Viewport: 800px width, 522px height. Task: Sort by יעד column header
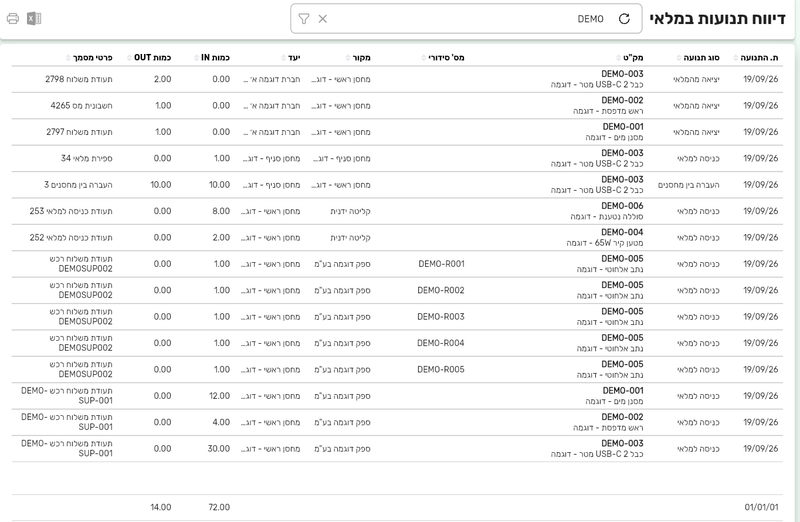coord(291,58)
